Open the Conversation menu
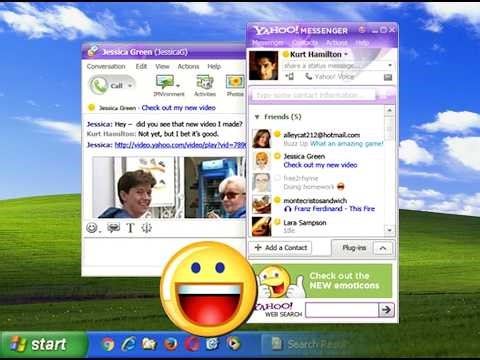The image size is (480, 360). coord(106,66)
